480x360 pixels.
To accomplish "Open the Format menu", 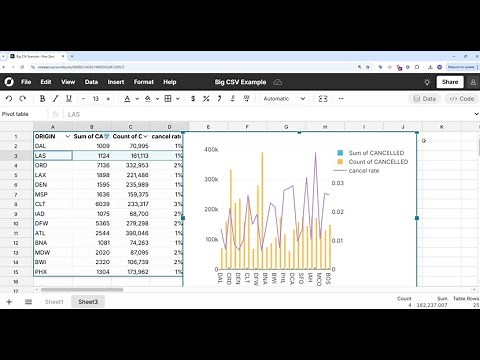I will tap(144, 82).
